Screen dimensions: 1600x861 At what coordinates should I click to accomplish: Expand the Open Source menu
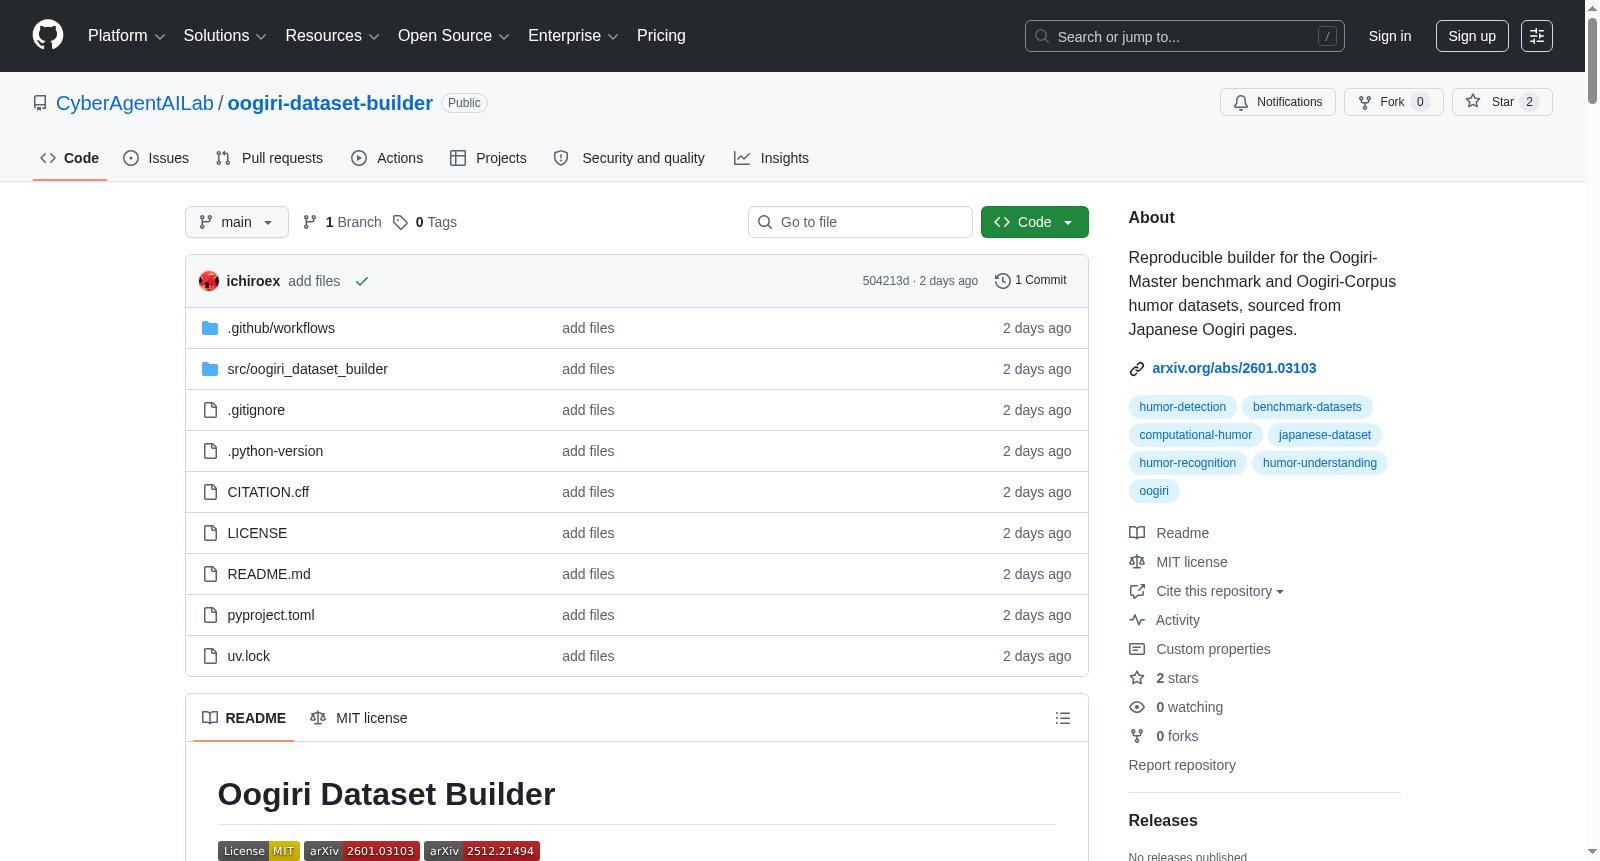coord(454,36)
